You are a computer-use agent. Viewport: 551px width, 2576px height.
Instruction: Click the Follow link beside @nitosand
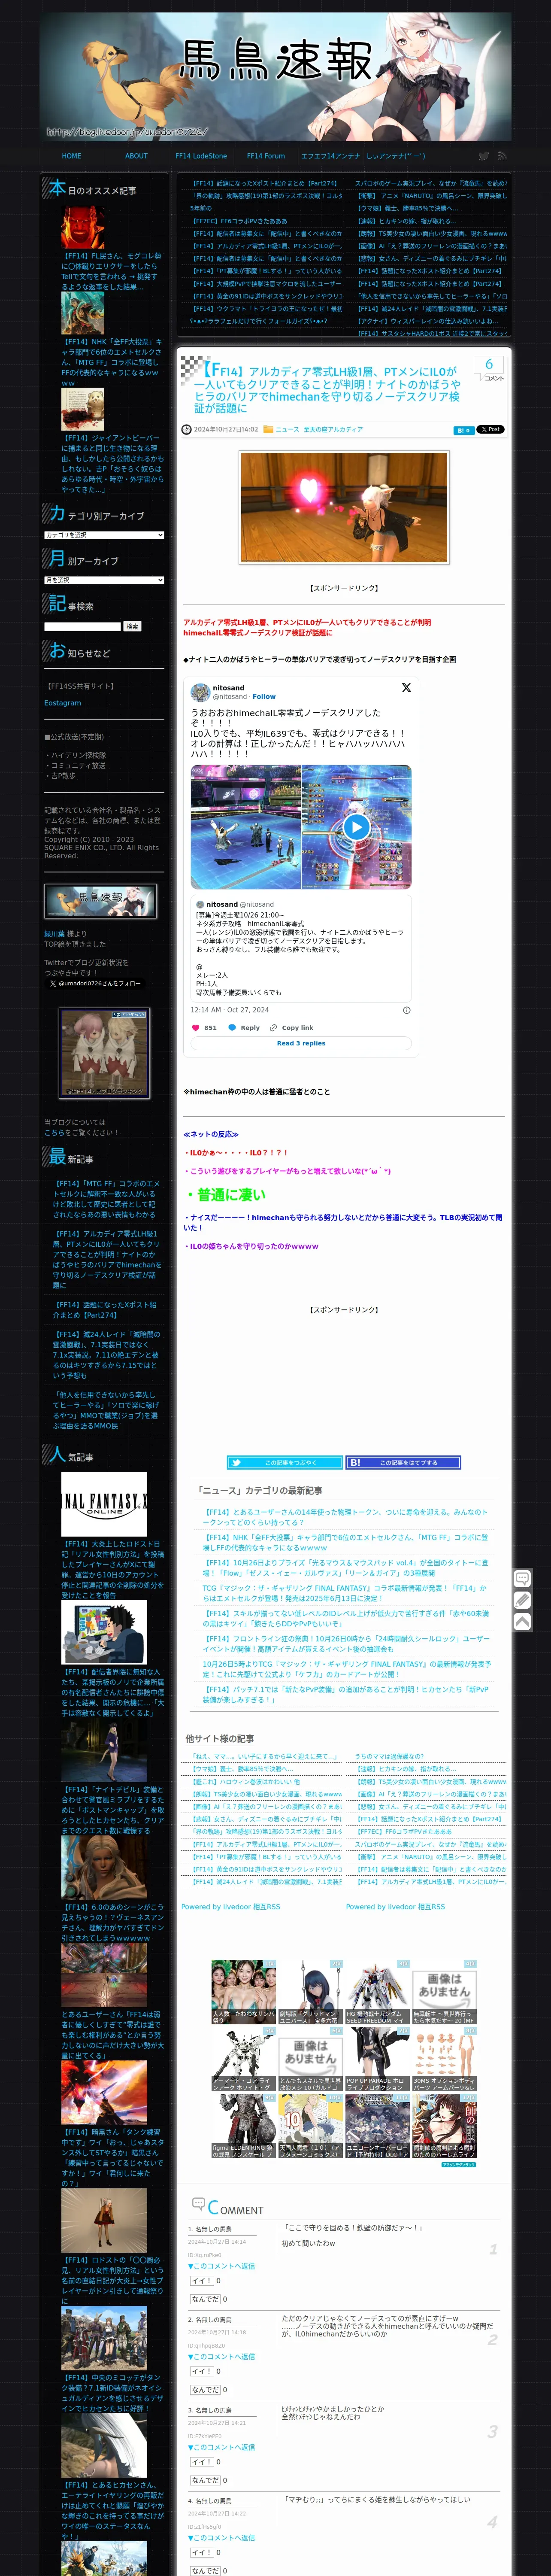(x=264, y=697)
